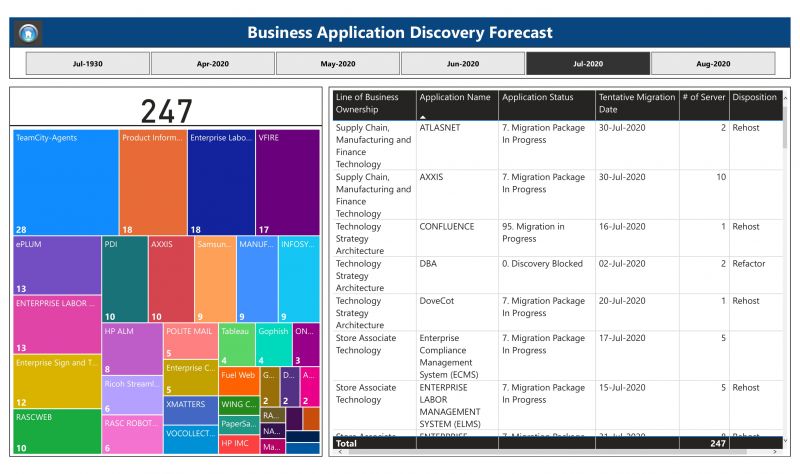
Task: Select the VFIRE treemap tile
Action: point(288,182)
